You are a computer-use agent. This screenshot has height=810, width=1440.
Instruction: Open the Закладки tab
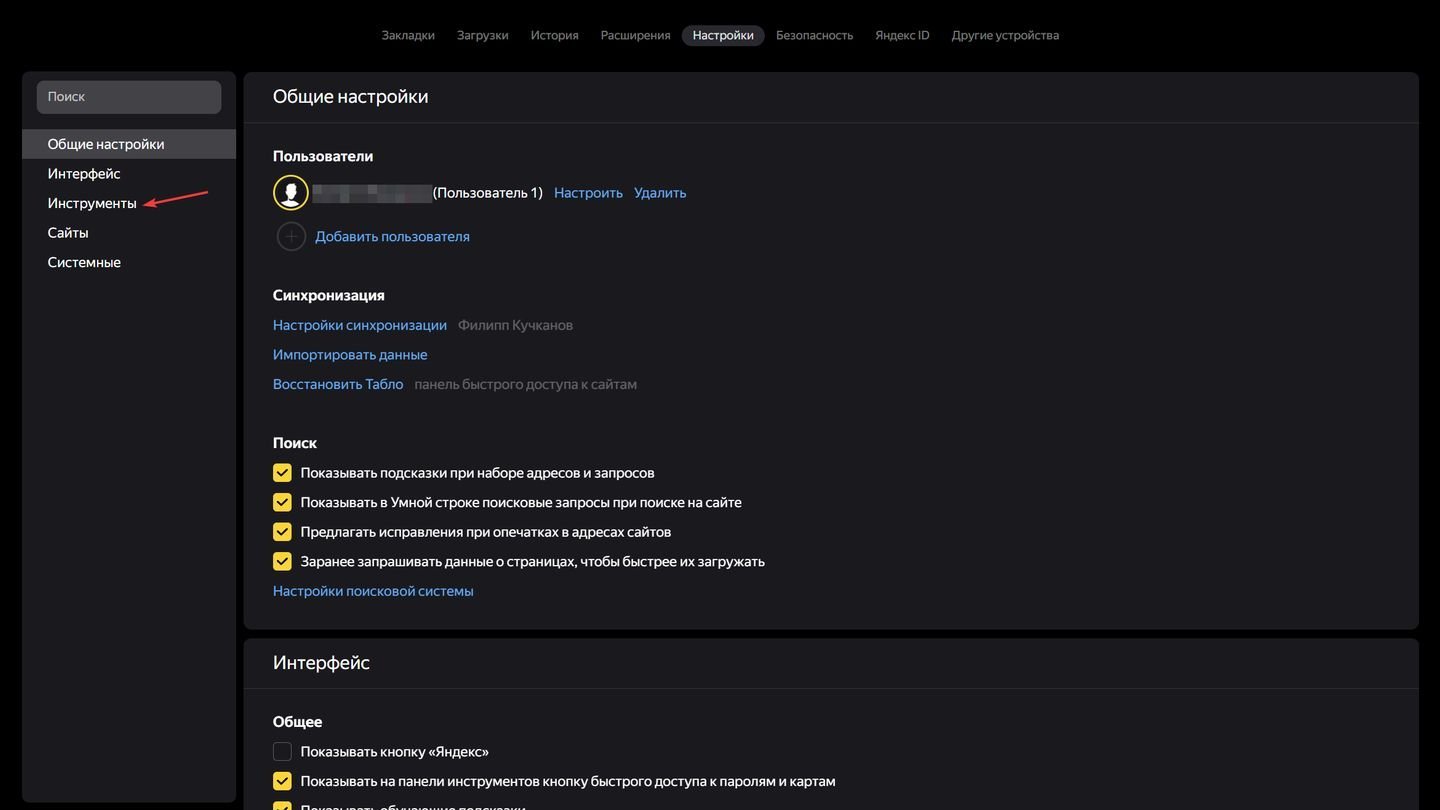coord(408,35)
